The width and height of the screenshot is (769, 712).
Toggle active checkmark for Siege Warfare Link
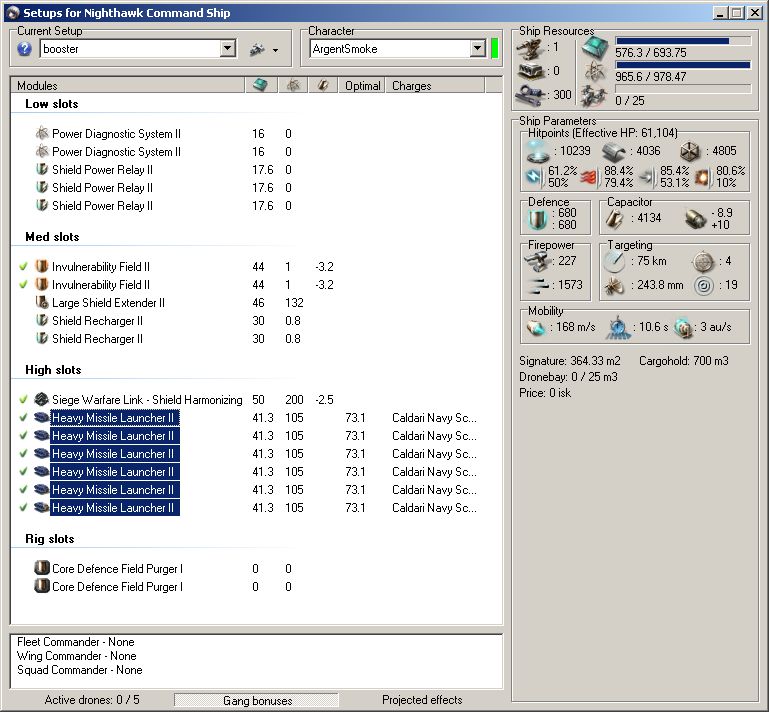[23, 400]
